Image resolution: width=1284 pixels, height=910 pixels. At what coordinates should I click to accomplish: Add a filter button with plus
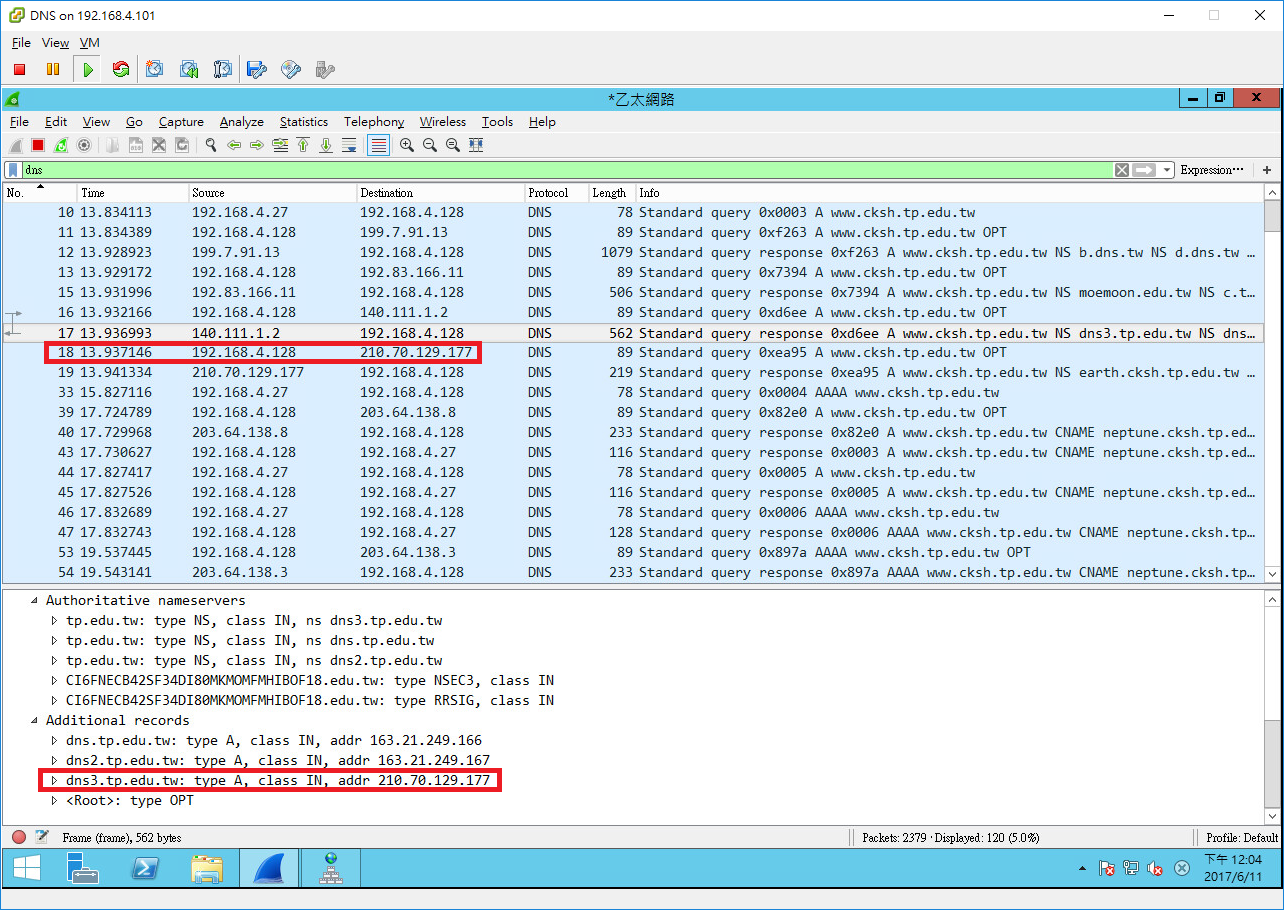click(1267, 170)
